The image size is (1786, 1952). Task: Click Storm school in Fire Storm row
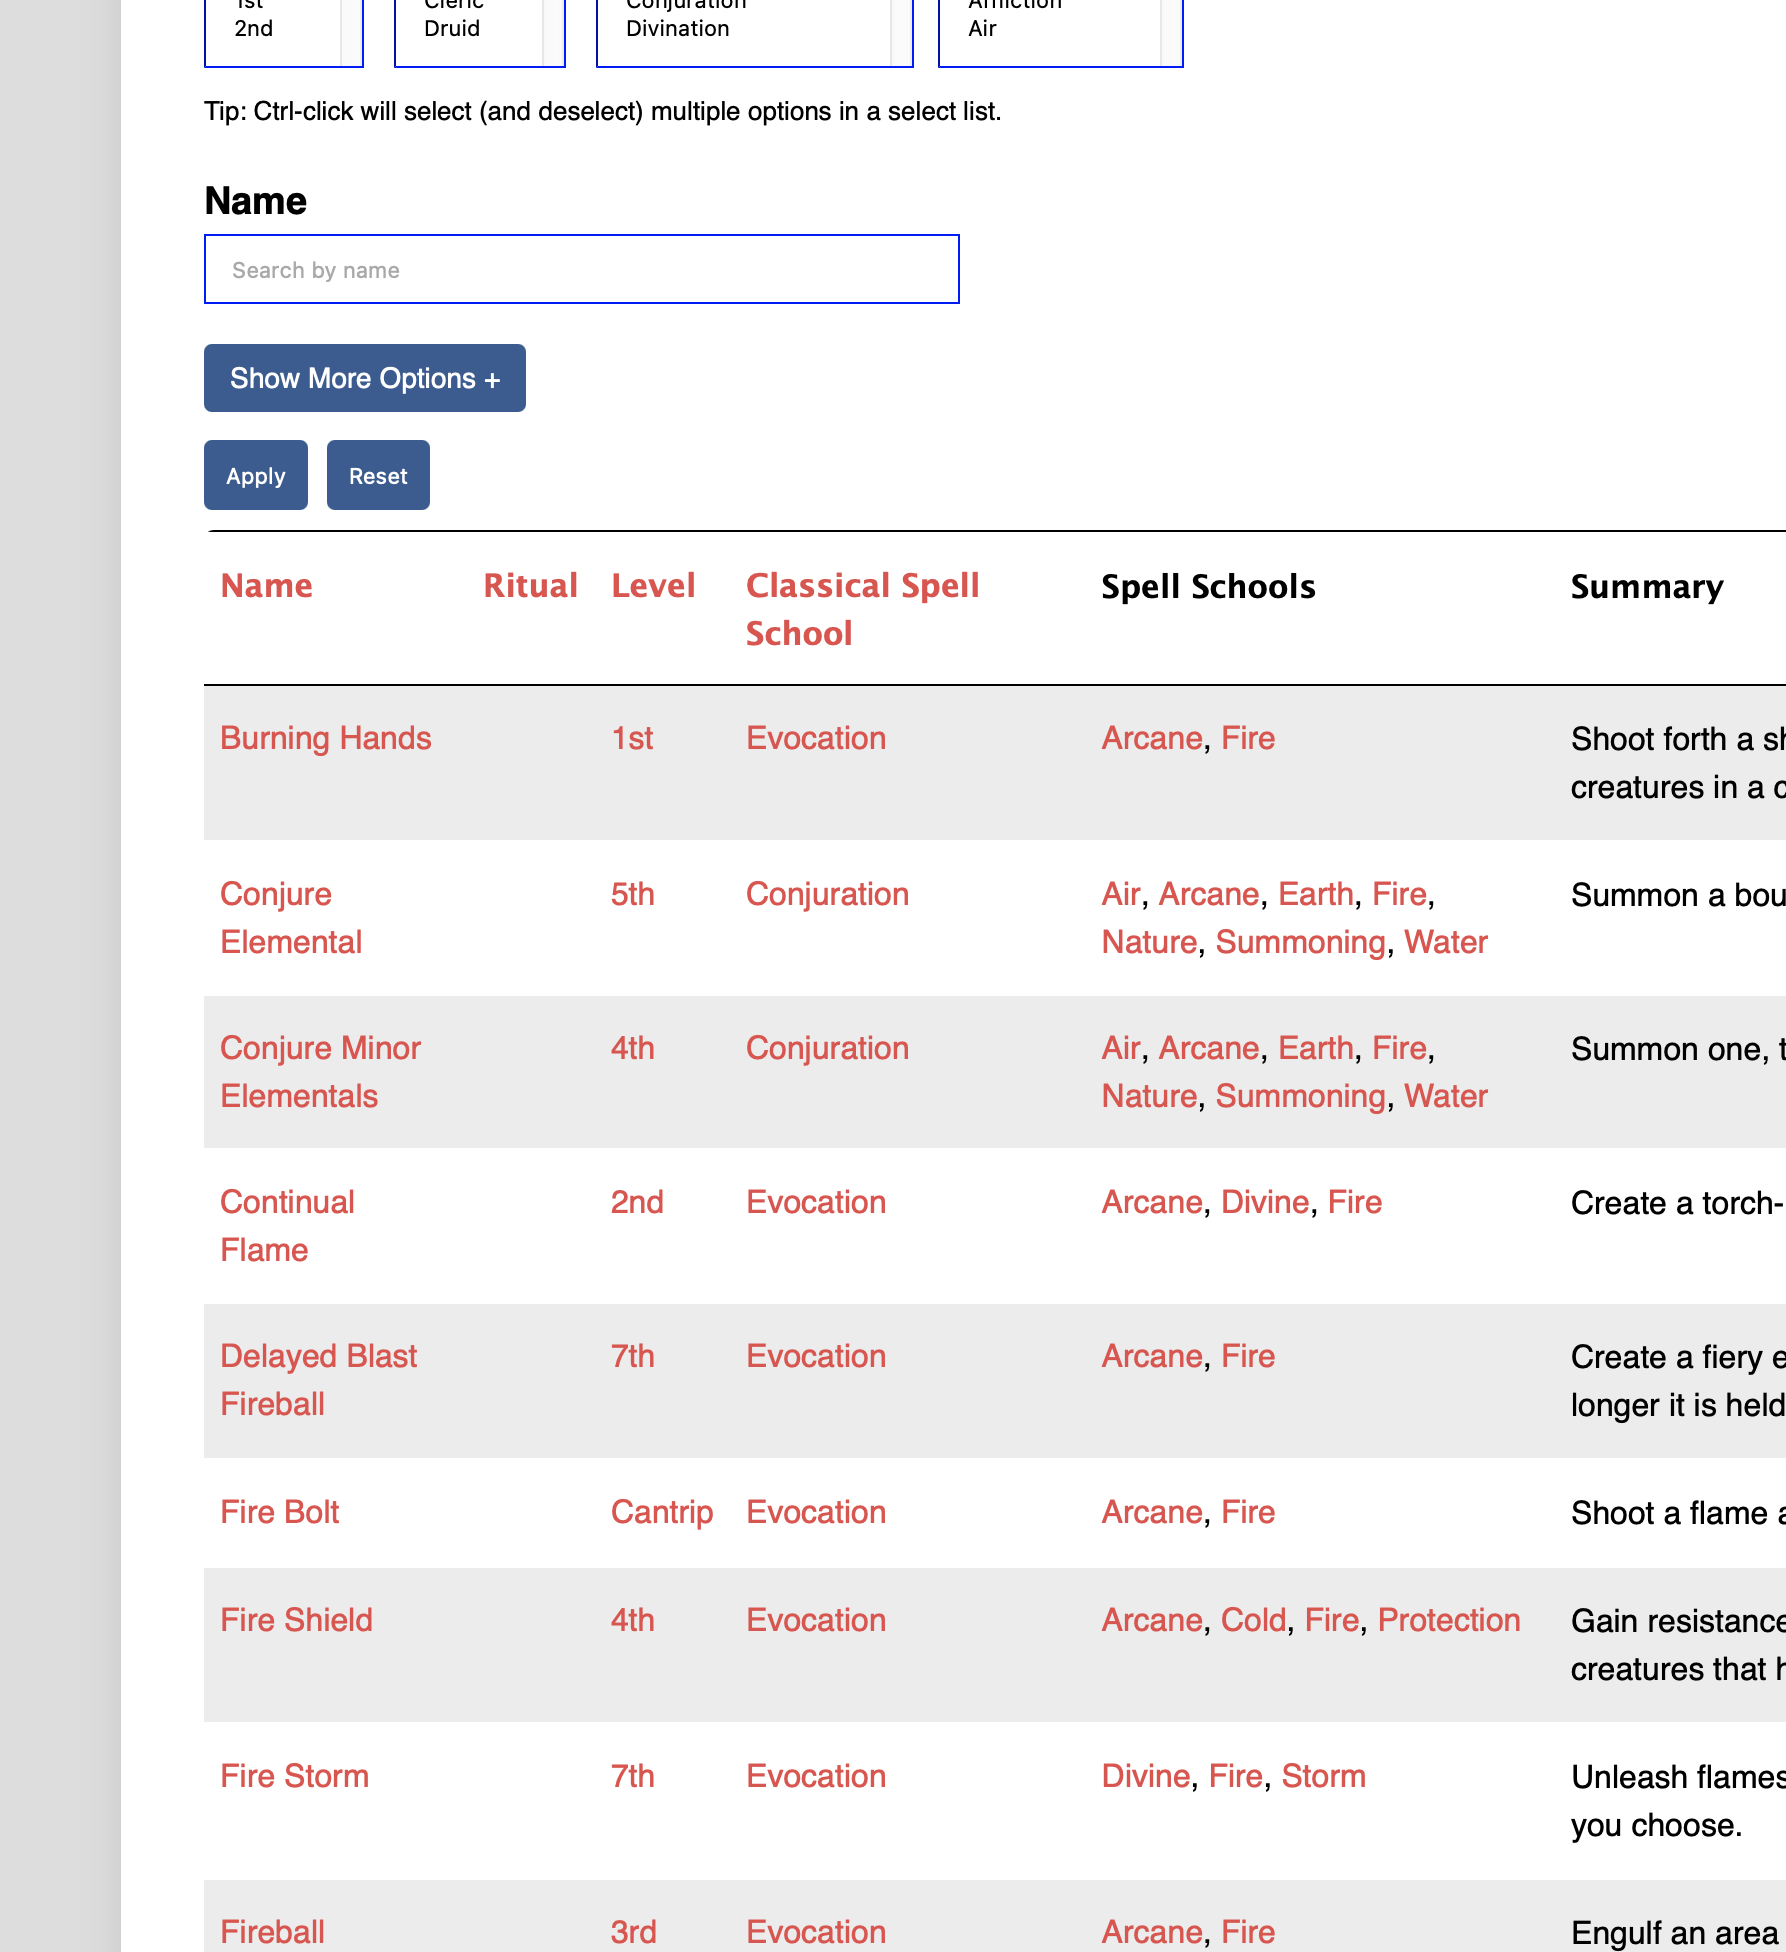point(1324,1776)
